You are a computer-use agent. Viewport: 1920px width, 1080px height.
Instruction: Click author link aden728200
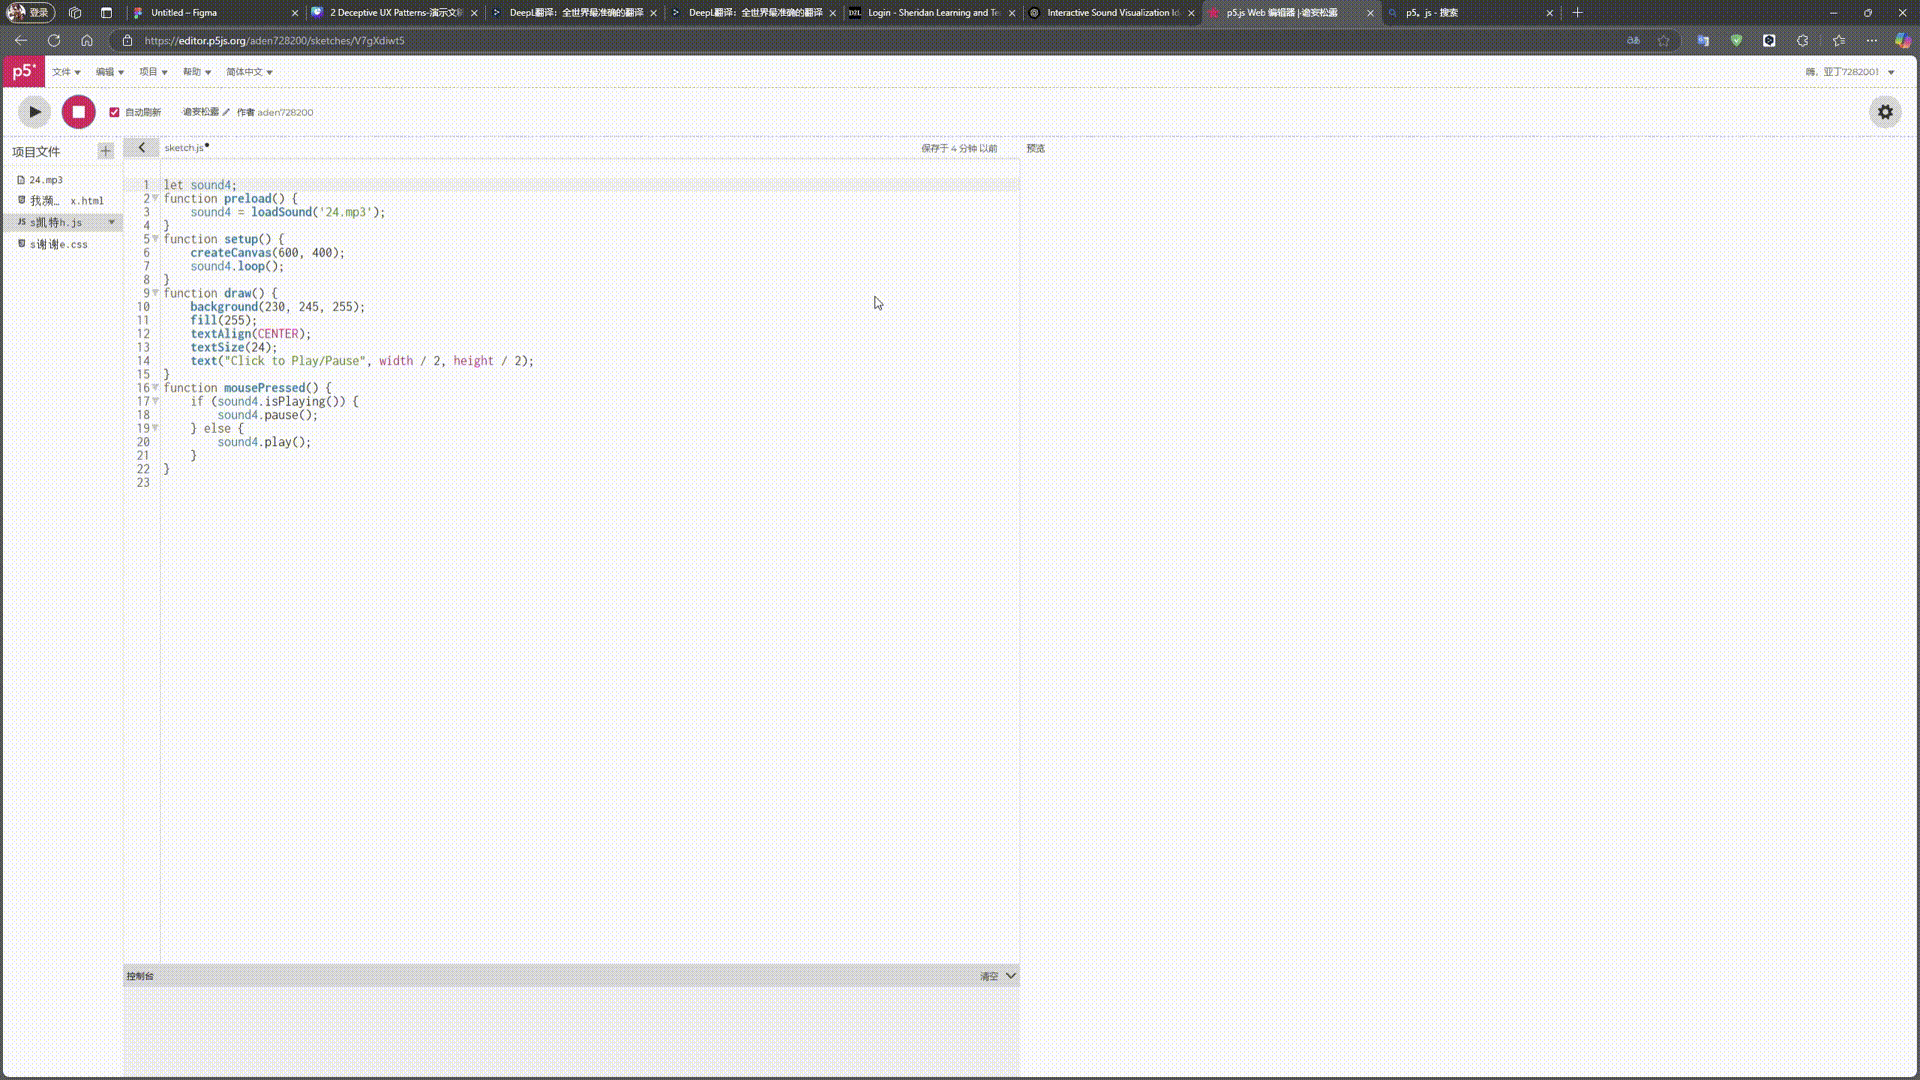tap(285, 112)
